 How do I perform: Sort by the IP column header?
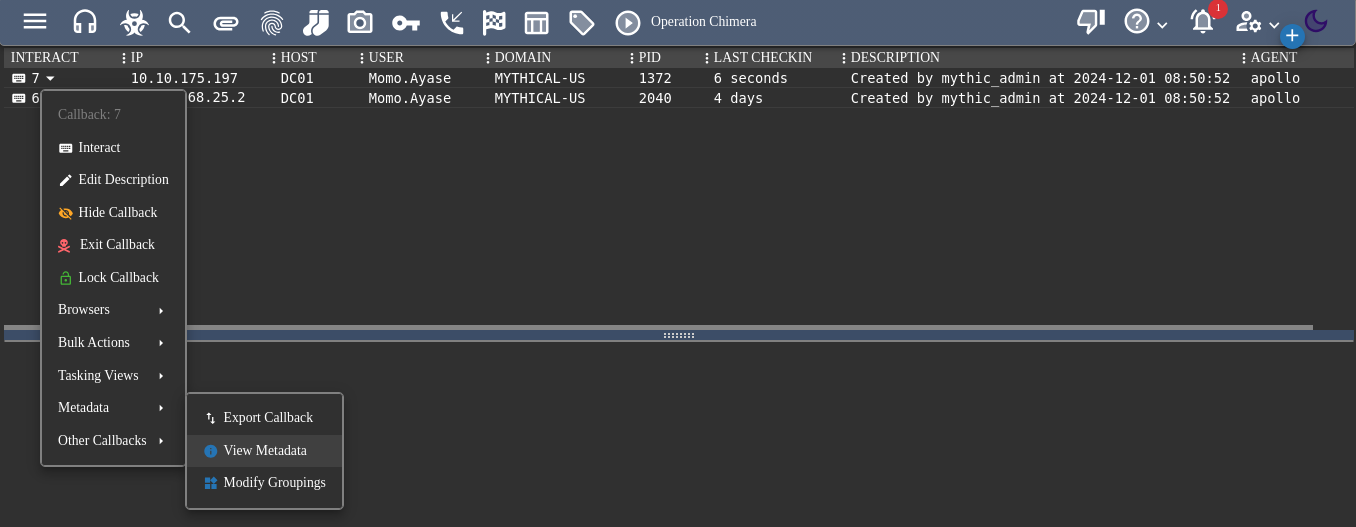pyautogui.click(x=137, y=58)
